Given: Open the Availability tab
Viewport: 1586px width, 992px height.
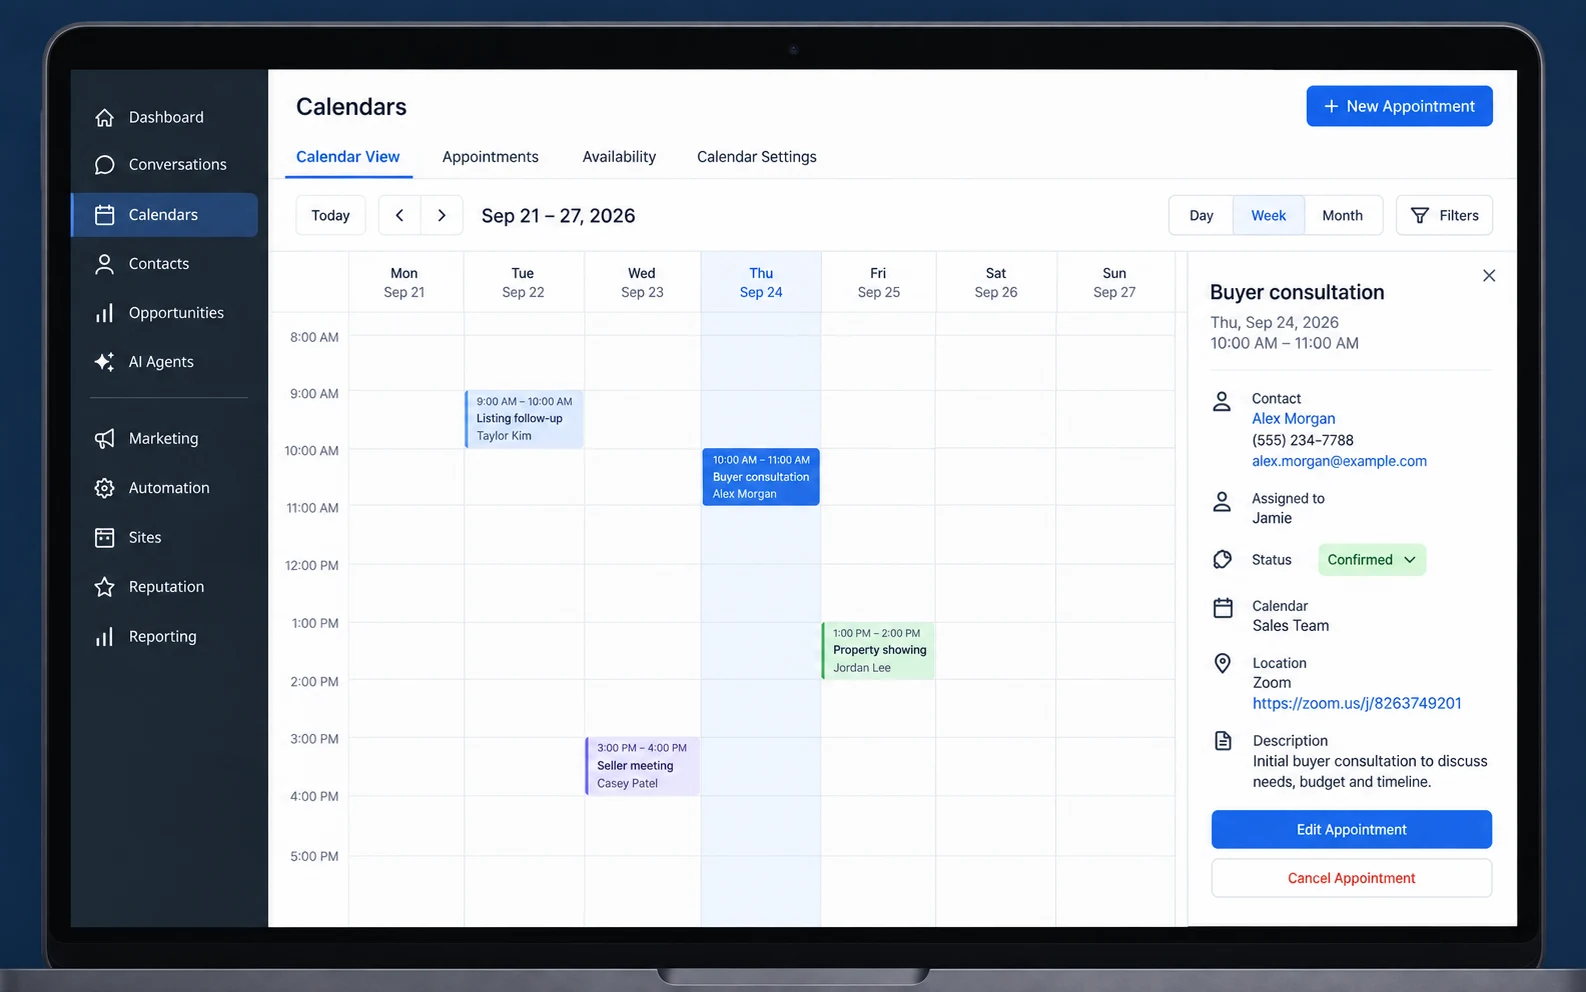Looking at the screenshot, I should tap(619, 157).
